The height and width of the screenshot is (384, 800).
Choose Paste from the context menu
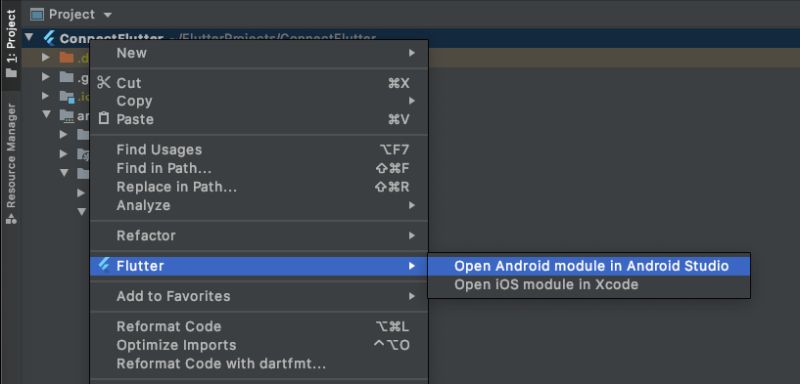tap(259, 119)
